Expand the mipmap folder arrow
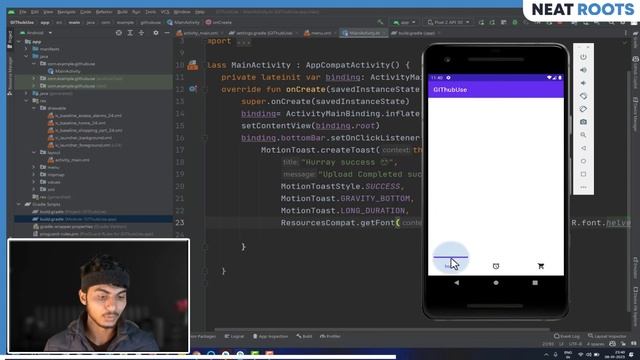The height and width of the screenshot is (360, 640). click(x=34, y=175)
